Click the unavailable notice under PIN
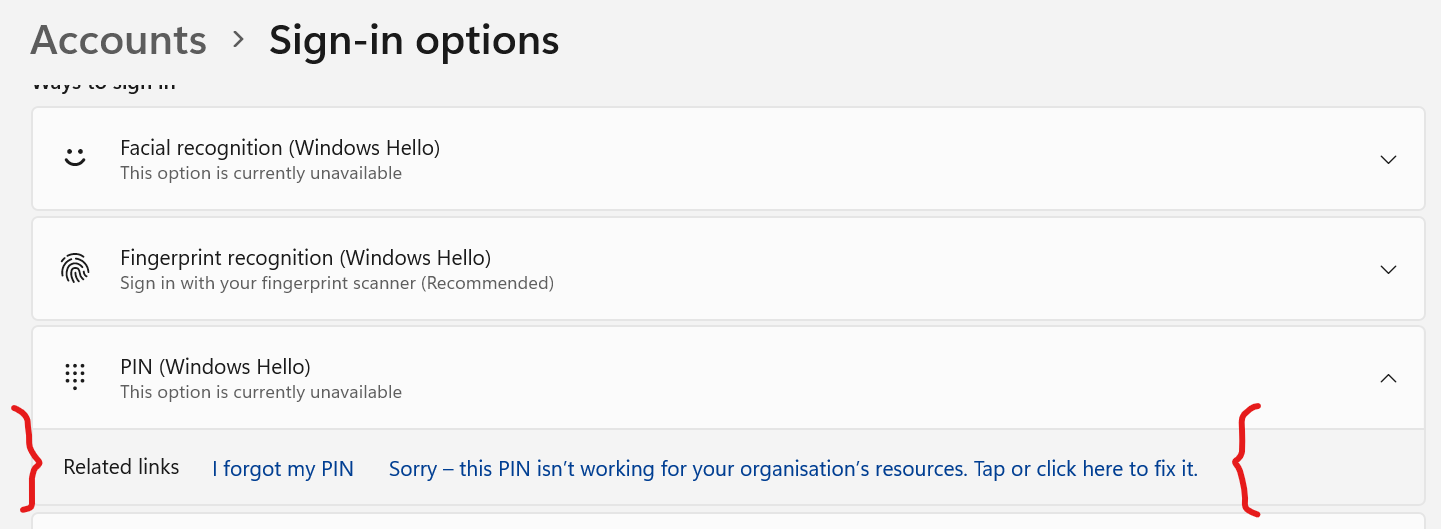The height and width of the screenshot is (529, 1441). pyautogui.click(x=261, y=392)
